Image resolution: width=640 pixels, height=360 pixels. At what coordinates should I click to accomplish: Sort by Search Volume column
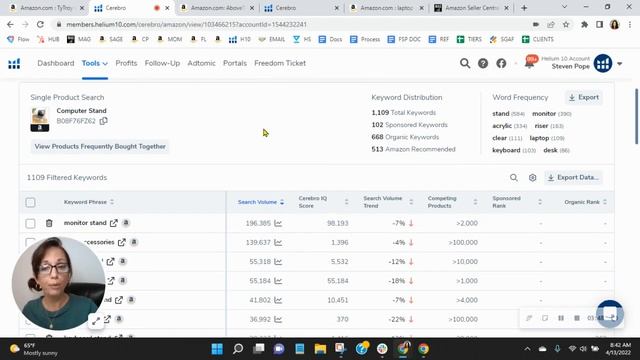tap(282, 202)
